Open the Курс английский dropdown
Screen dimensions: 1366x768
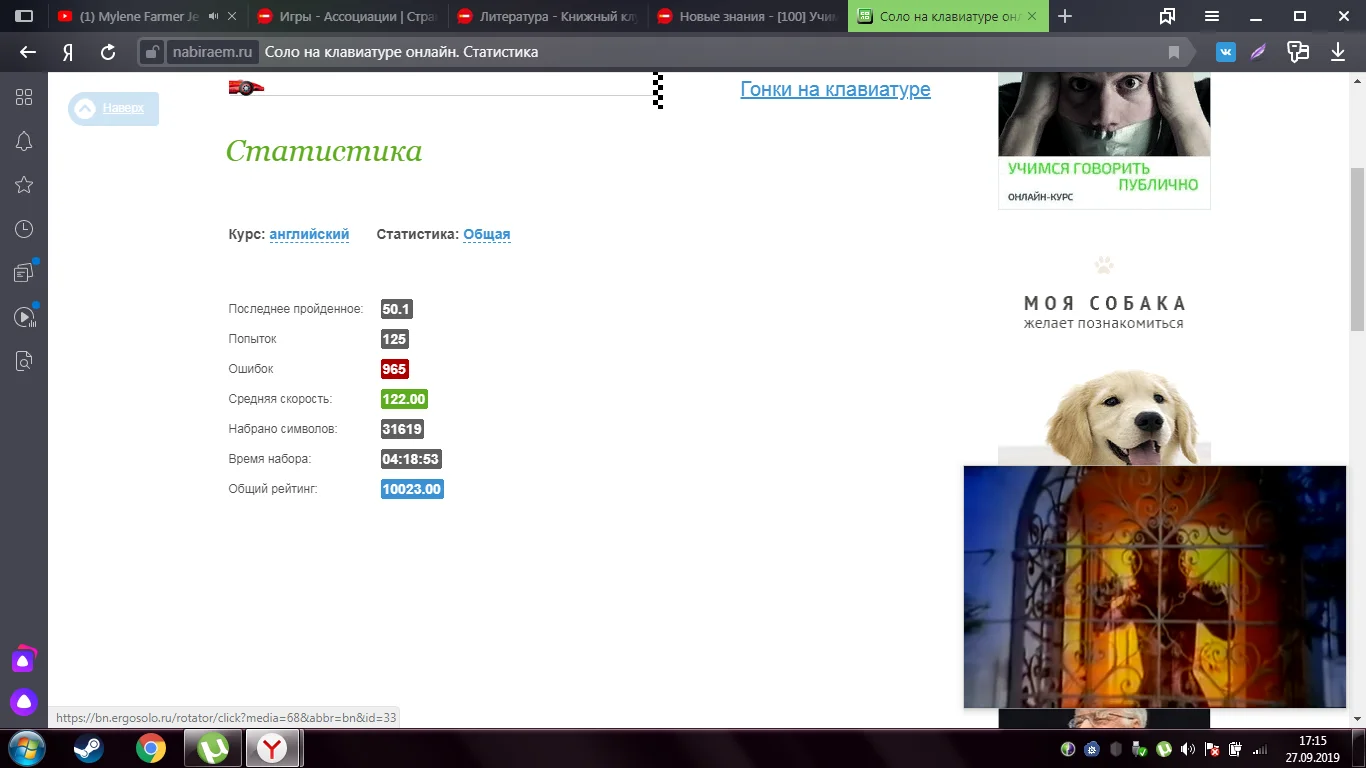tap(309, 234)
